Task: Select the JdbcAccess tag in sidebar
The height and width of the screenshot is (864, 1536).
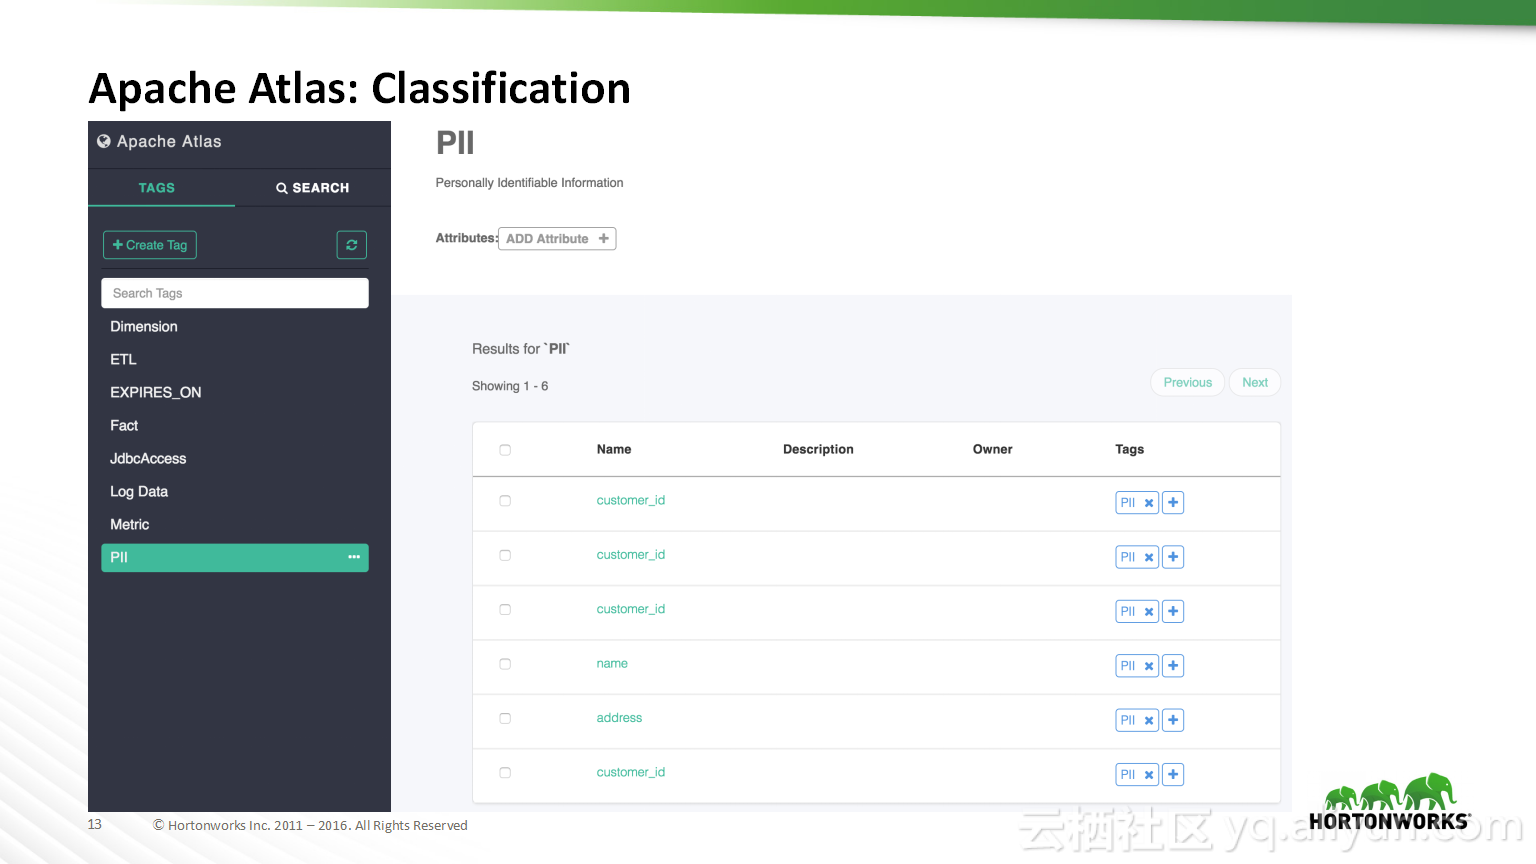Action: (148, 458)
